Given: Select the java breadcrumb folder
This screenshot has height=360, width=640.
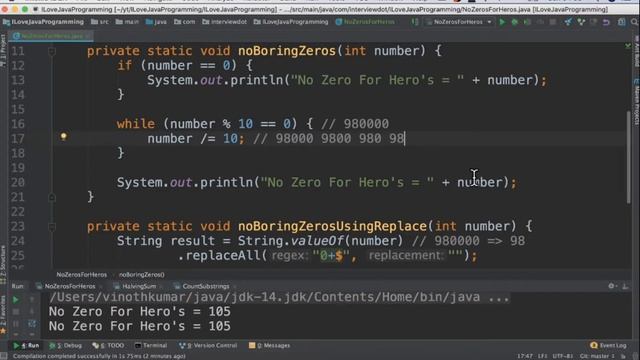Looking at the screenshot, I should tap(156, 22).
